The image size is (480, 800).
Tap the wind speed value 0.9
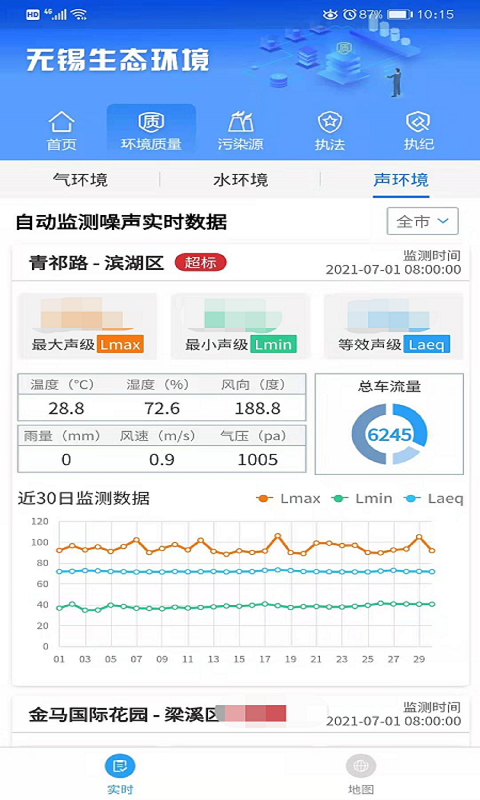(162, 460)
